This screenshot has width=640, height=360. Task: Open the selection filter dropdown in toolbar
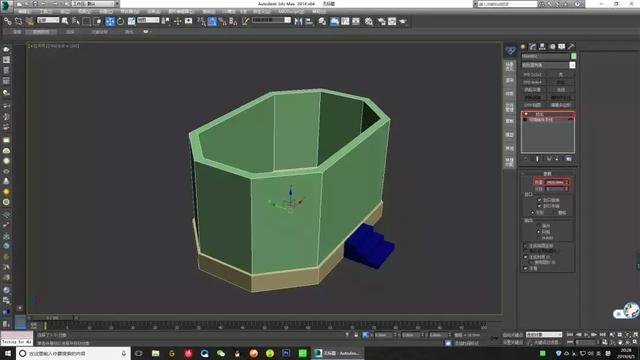48,20
